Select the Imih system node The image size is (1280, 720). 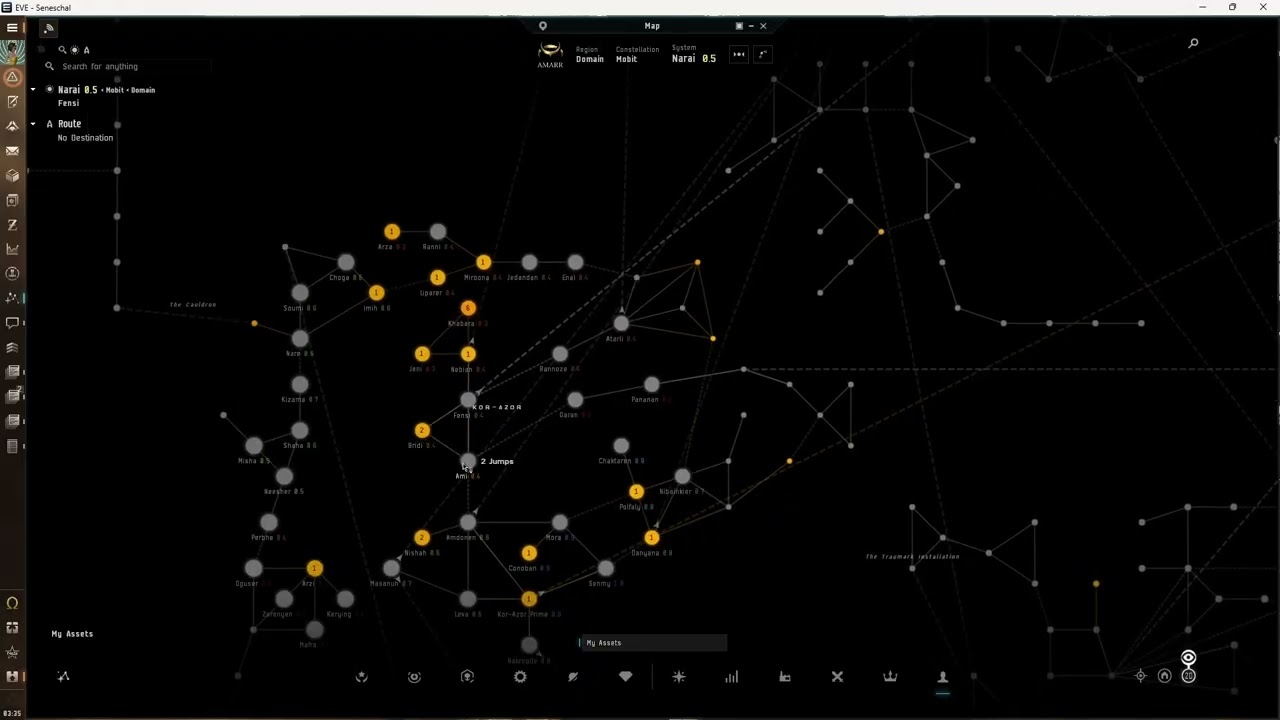pos(376,293)
